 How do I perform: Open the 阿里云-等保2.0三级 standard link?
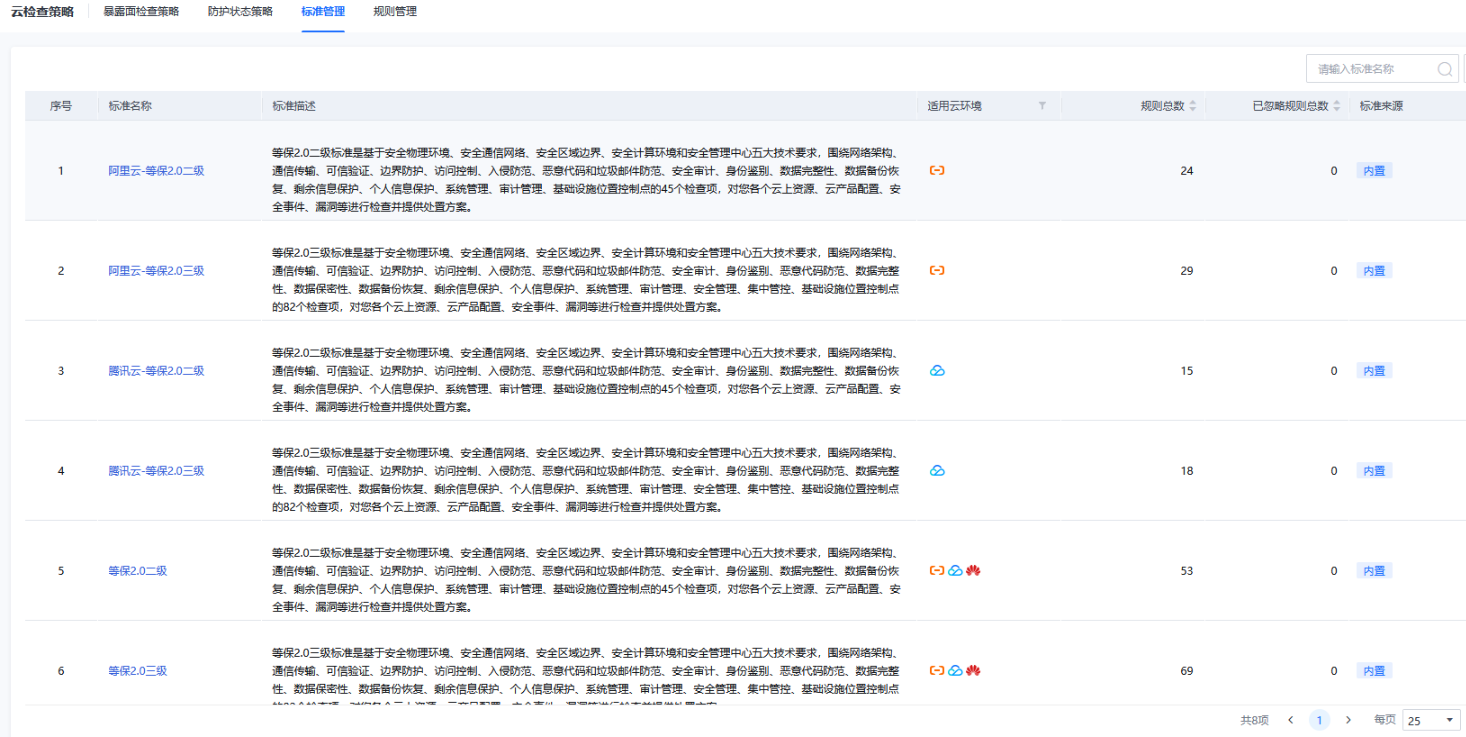156,271
